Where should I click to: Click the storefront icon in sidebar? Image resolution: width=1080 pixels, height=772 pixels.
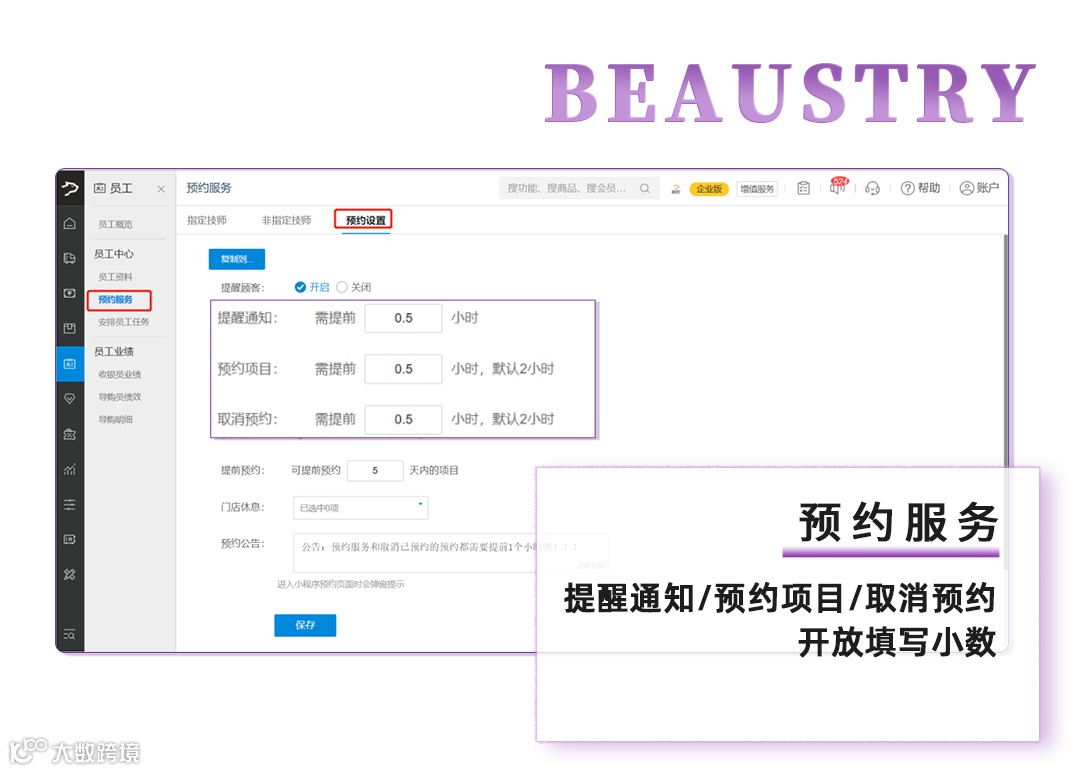70,434
